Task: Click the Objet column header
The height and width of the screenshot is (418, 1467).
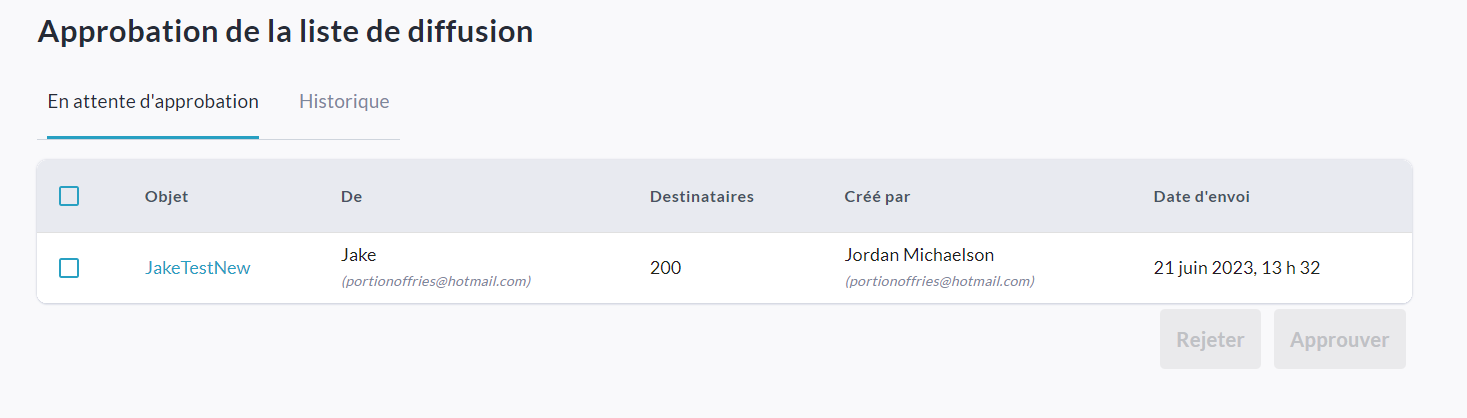Action: pos(166,197)
